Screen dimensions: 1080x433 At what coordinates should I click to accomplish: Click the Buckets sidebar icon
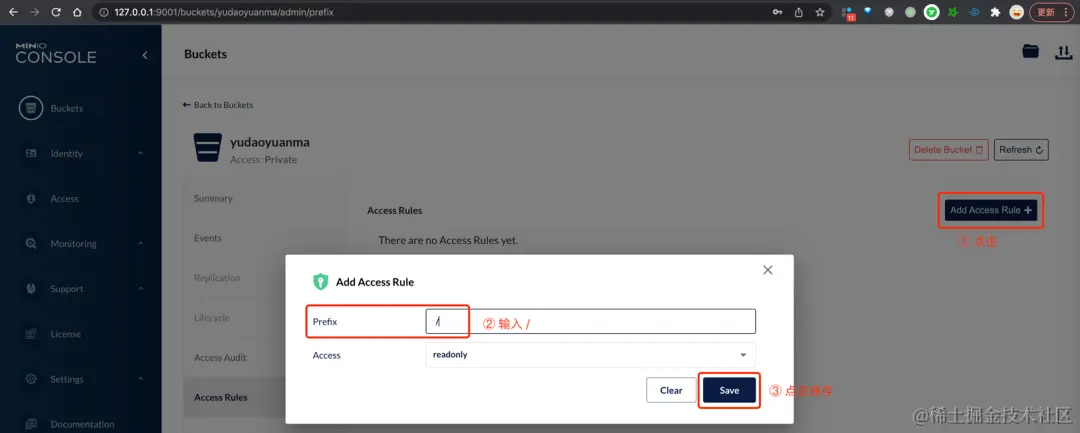click(30, 109)
